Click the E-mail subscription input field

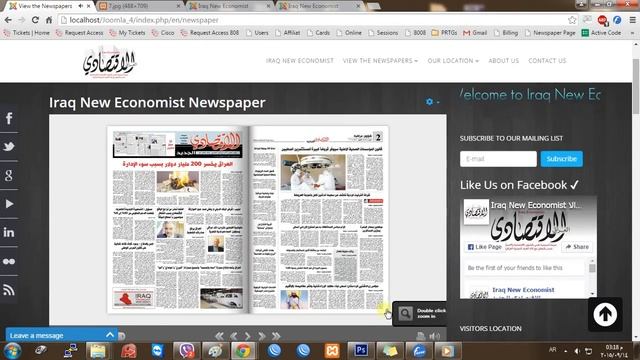(x=498, y=159)
